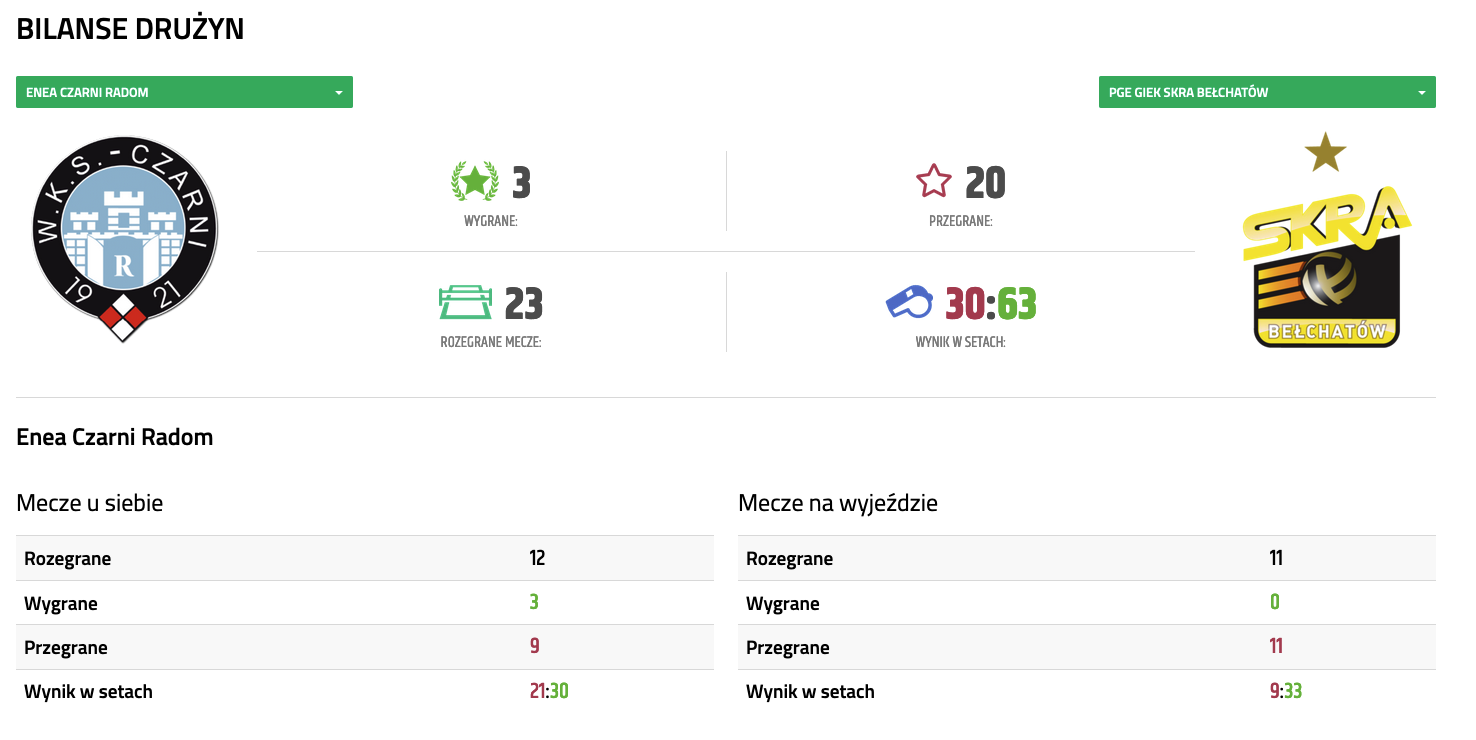Click the home sets result 21:30

[x=549, y=691]
